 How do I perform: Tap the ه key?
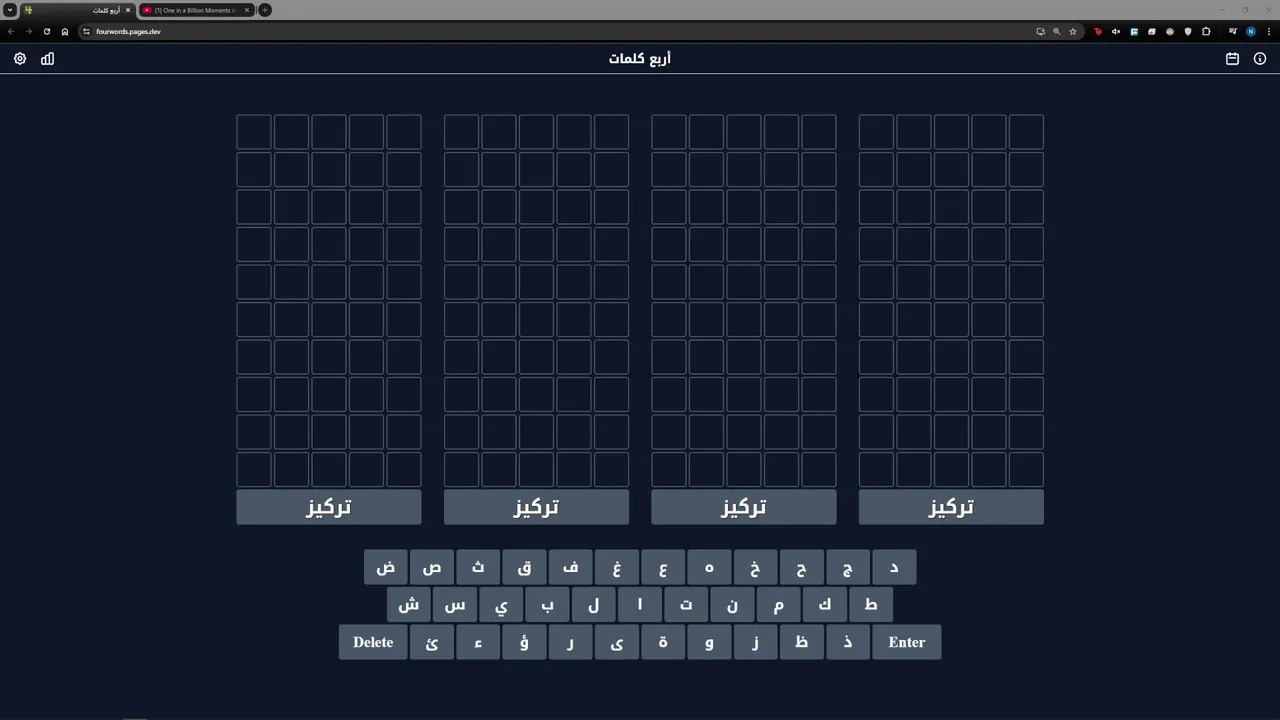coord(709,567)
